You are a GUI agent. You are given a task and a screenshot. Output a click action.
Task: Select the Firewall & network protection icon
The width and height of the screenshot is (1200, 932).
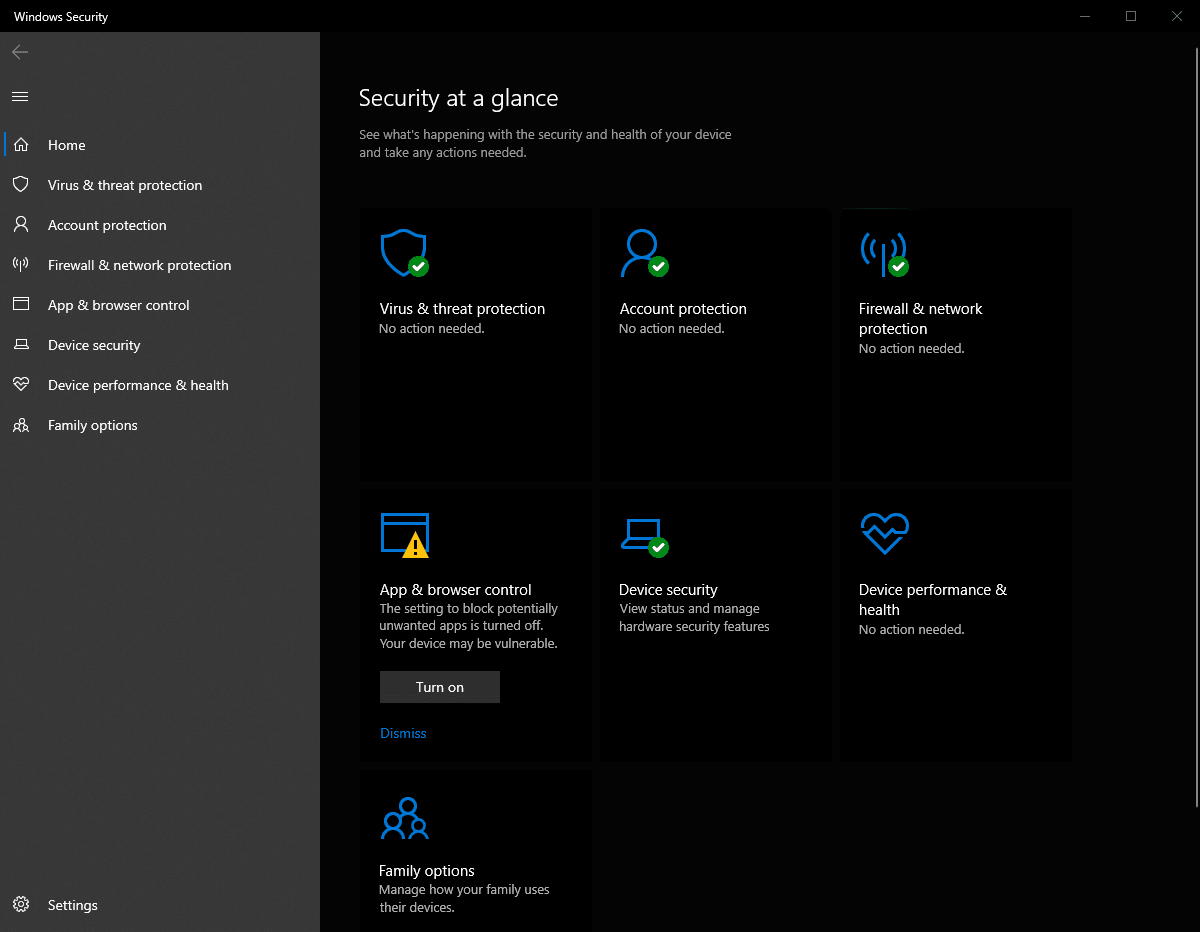pyautogui.click(x=21, y=265)
